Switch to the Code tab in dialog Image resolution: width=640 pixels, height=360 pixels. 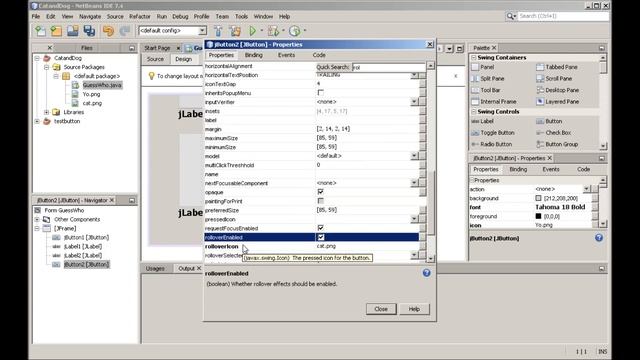[319, 55]
